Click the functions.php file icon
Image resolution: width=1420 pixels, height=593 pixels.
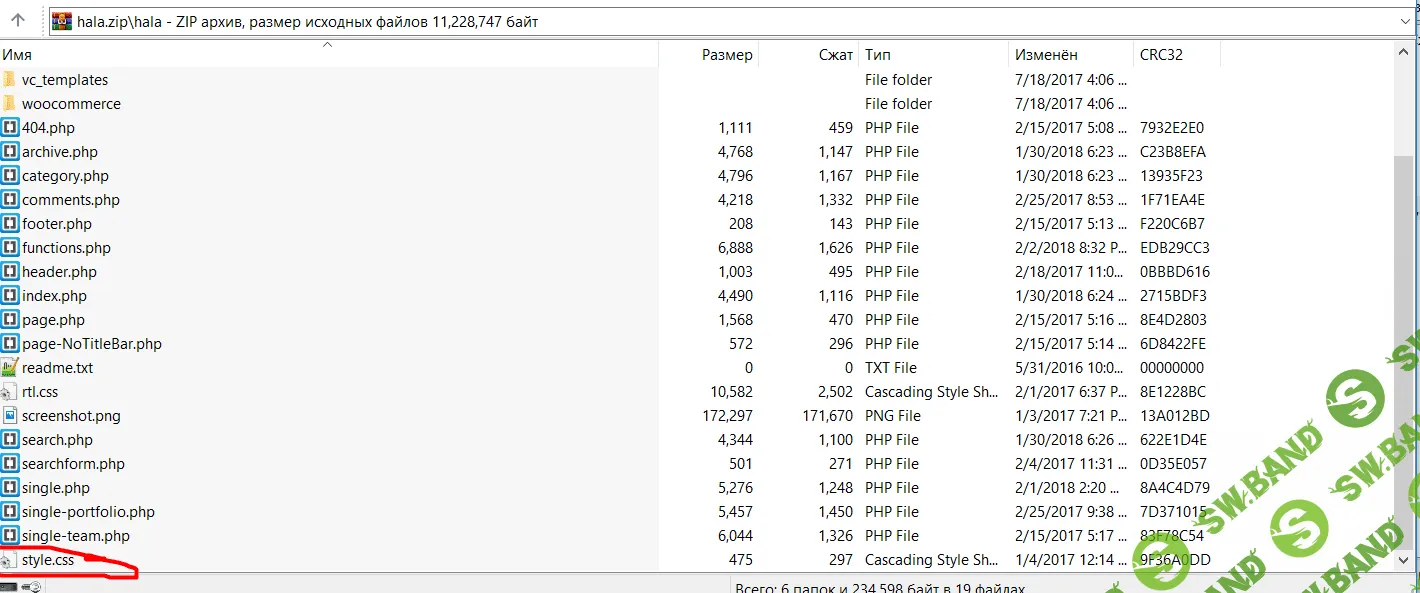point(10,248)
